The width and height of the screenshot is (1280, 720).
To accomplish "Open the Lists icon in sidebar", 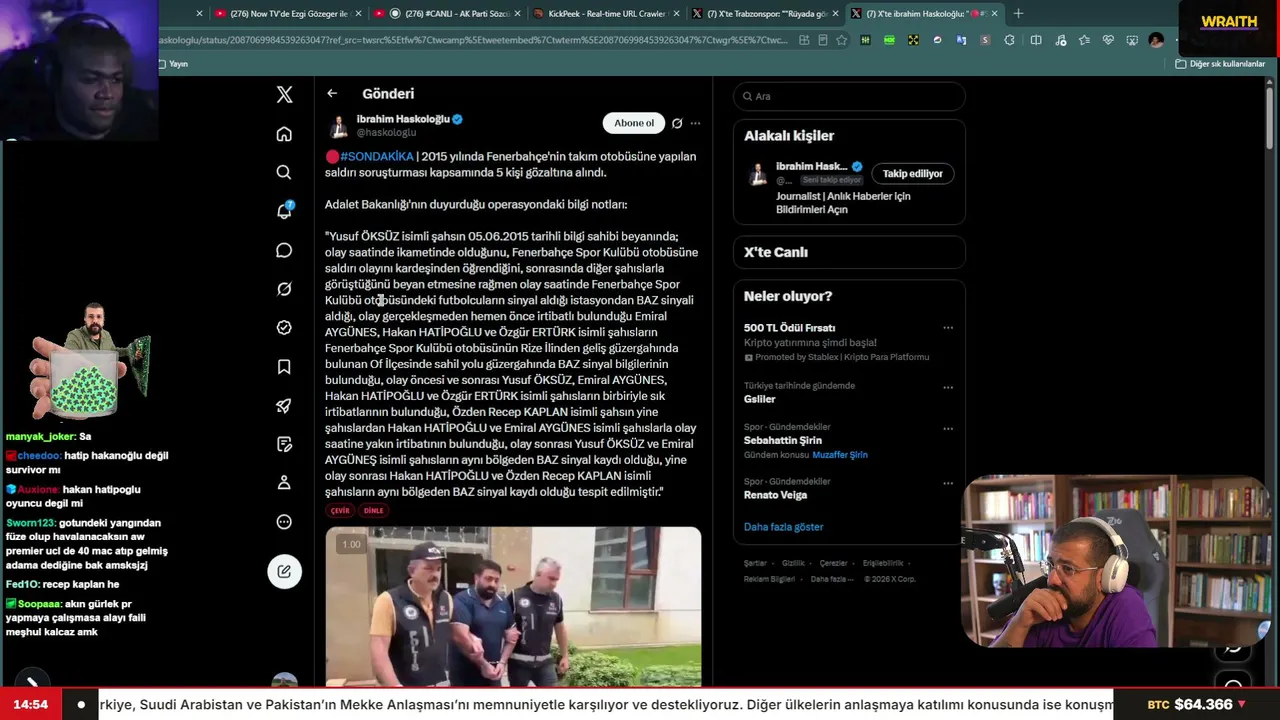I will (x=284, y=444).
